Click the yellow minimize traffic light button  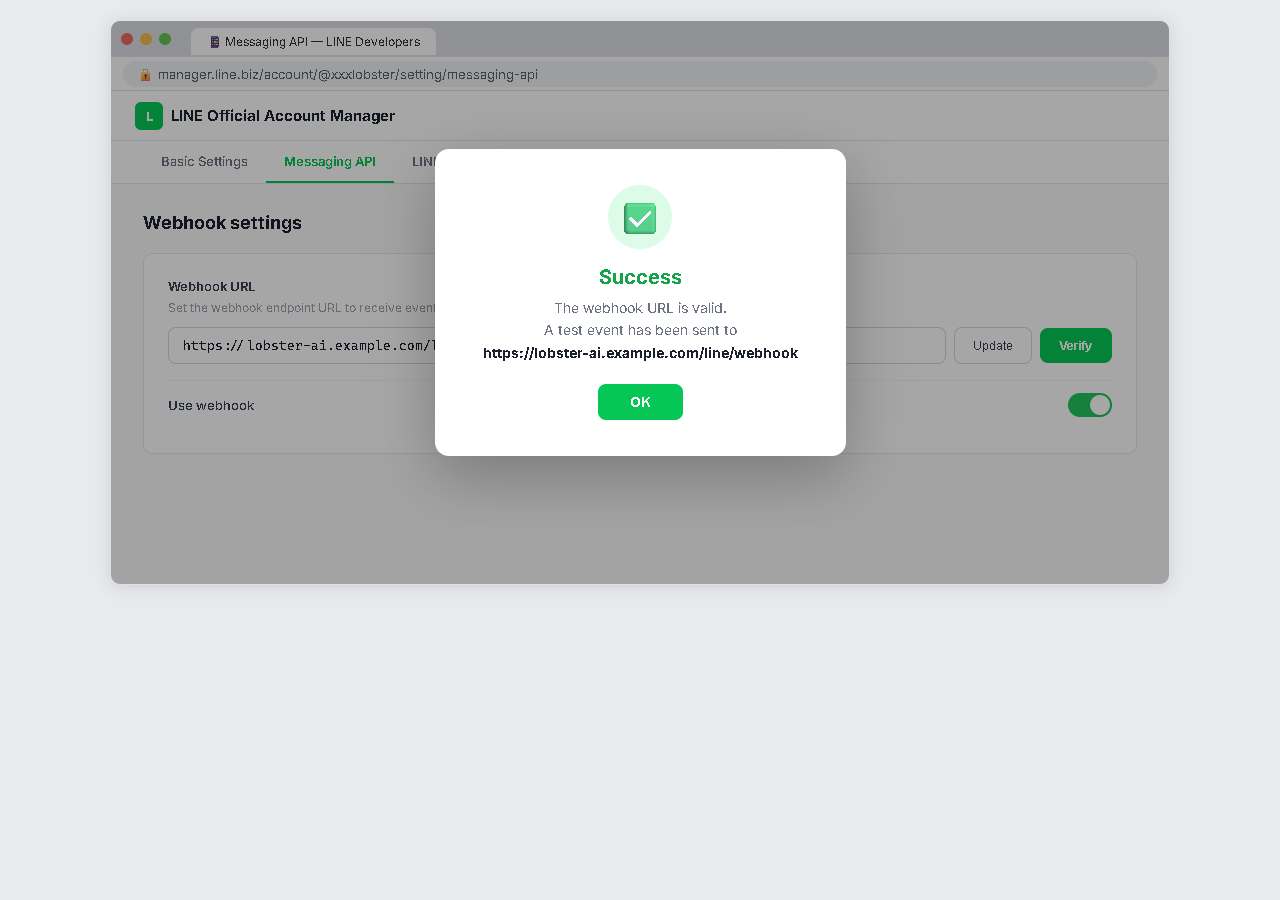(145, 39)
